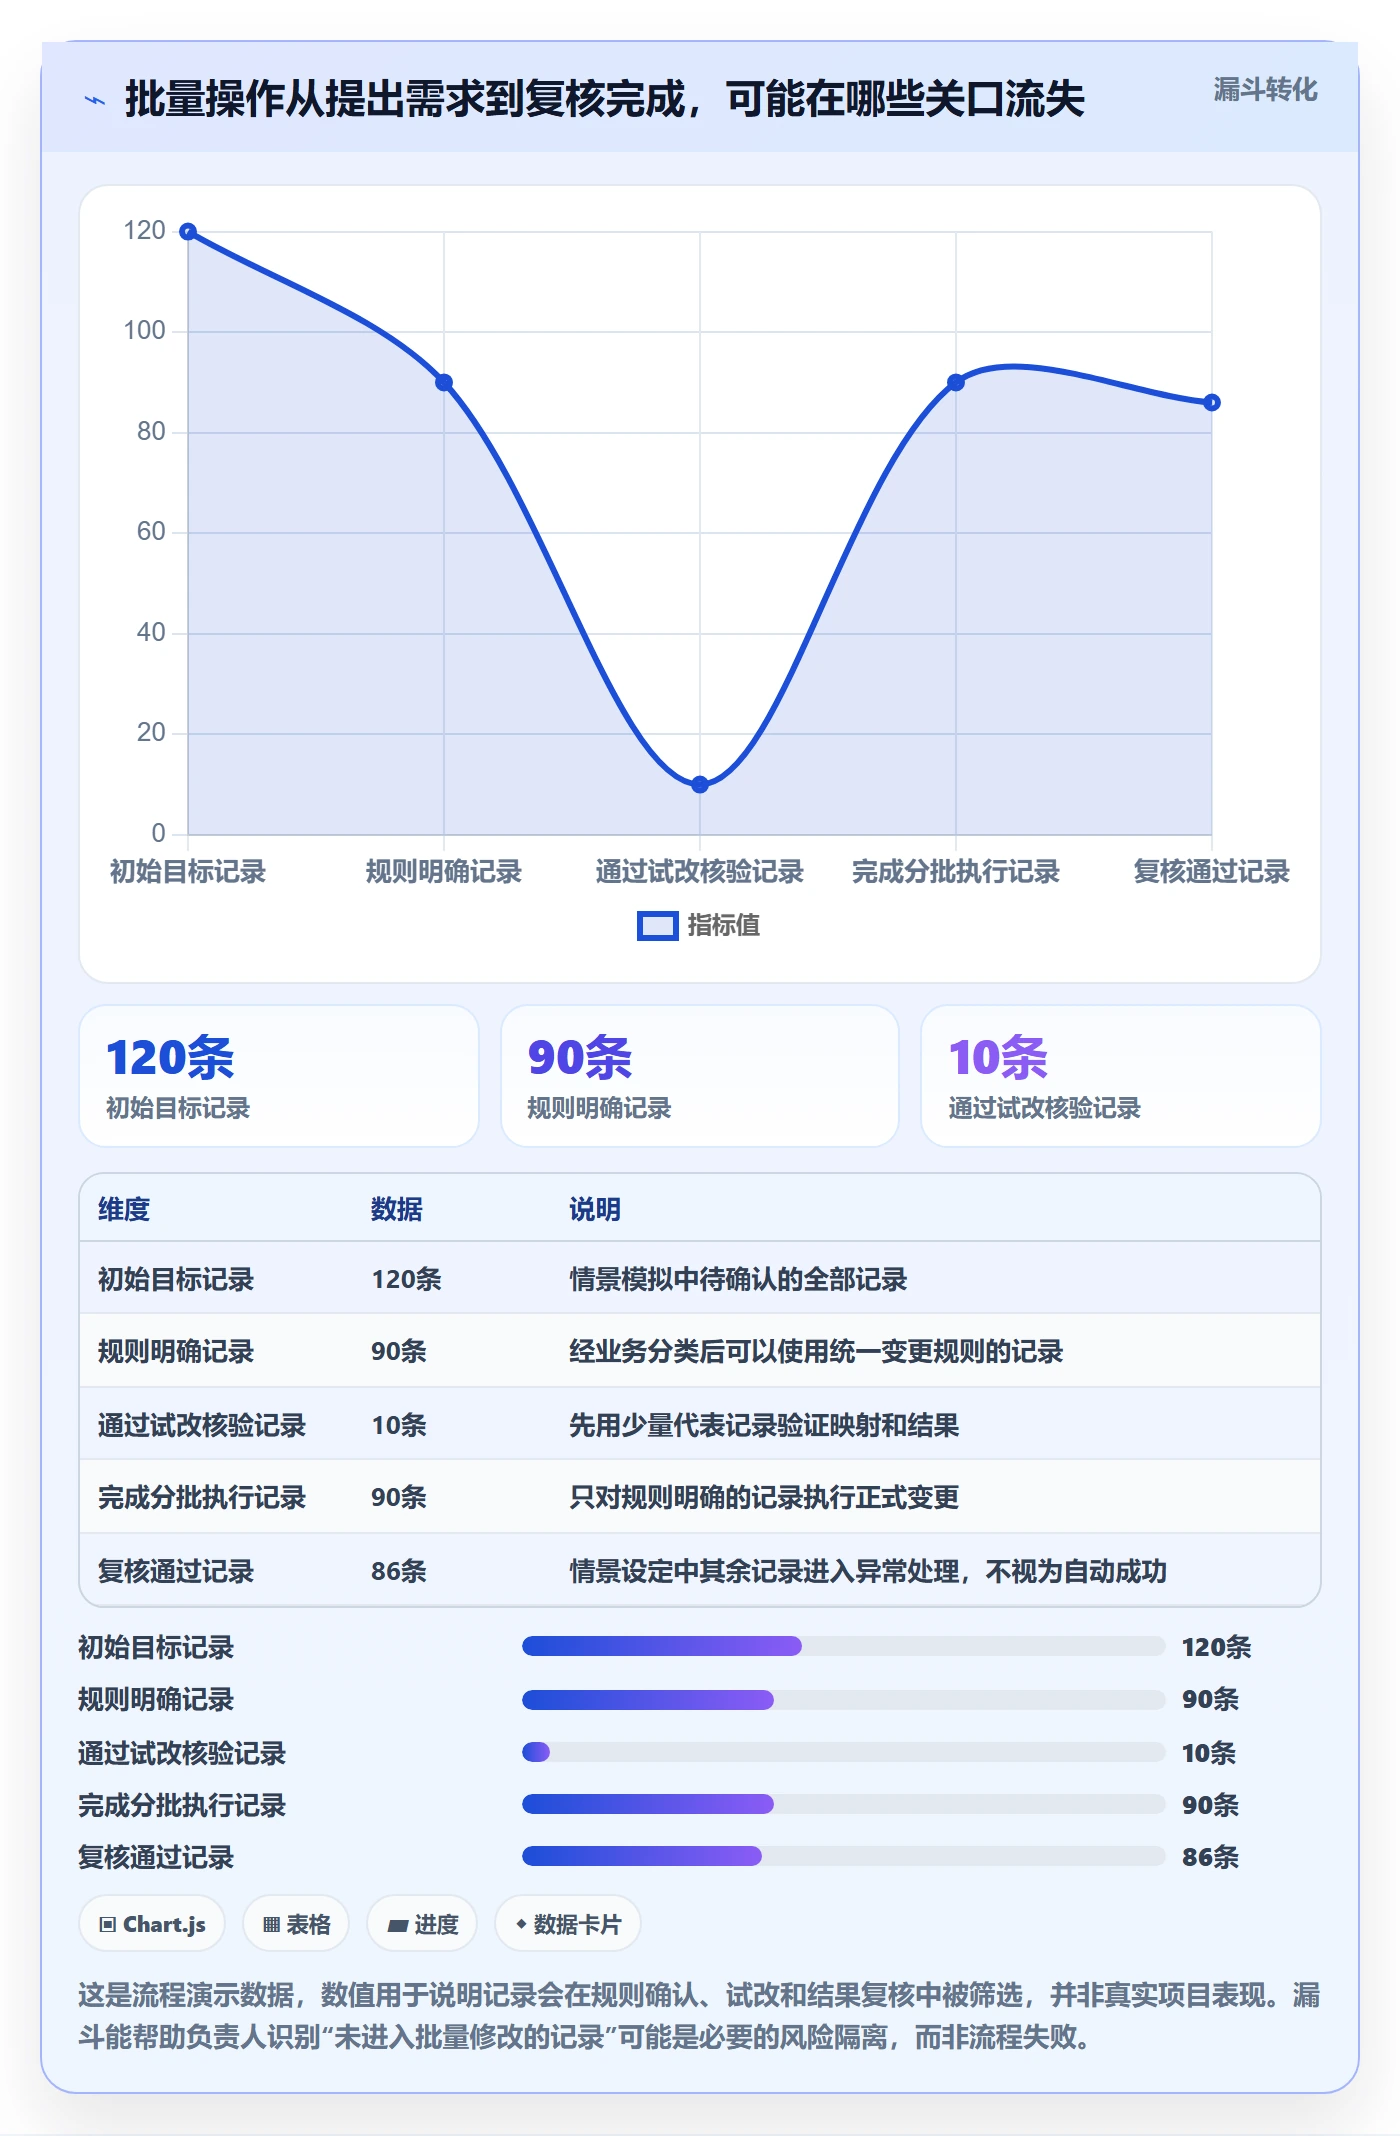
Task: Click the 120条 value beside progress bar
Action: pyautogui.click(x=1216, y=1647)
